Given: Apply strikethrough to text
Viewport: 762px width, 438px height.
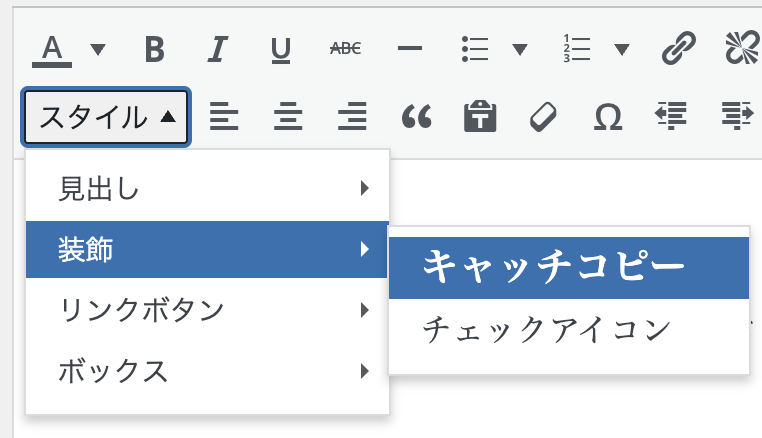Looking at the screenshot, I should click(345, 49).
